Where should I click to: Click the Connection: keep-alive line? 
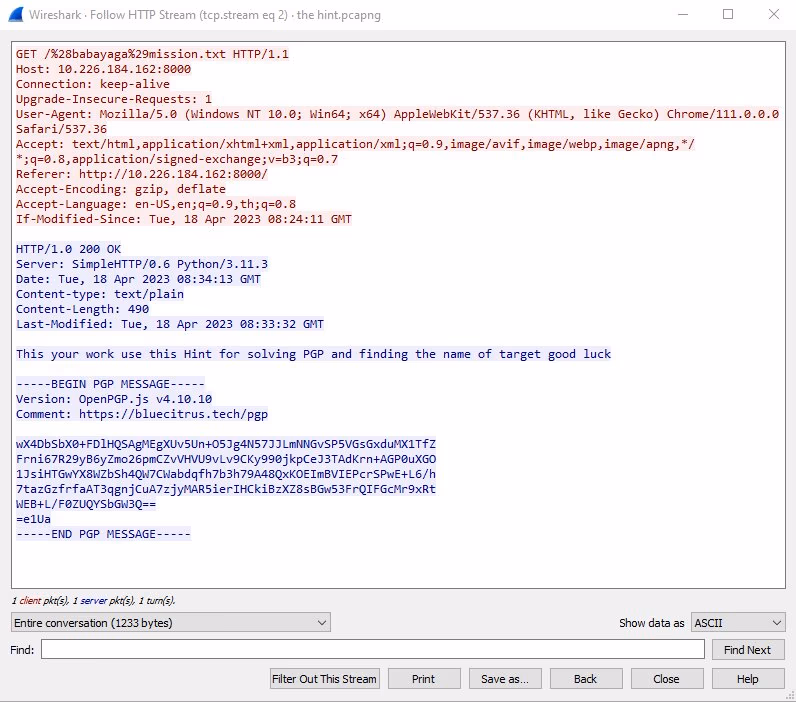click(93, 84)
